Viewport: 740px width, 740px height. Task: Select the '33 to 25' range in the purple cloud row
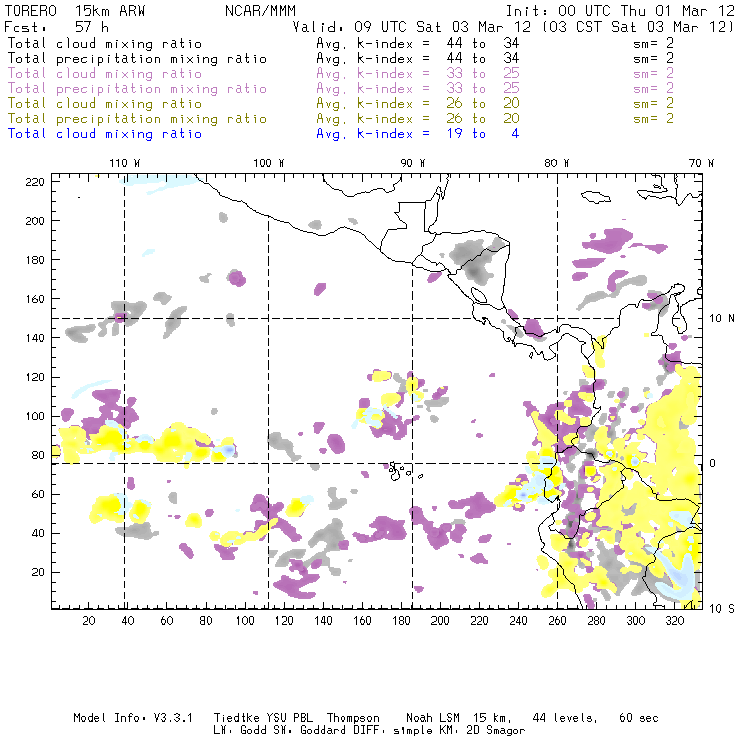(483, 74)
